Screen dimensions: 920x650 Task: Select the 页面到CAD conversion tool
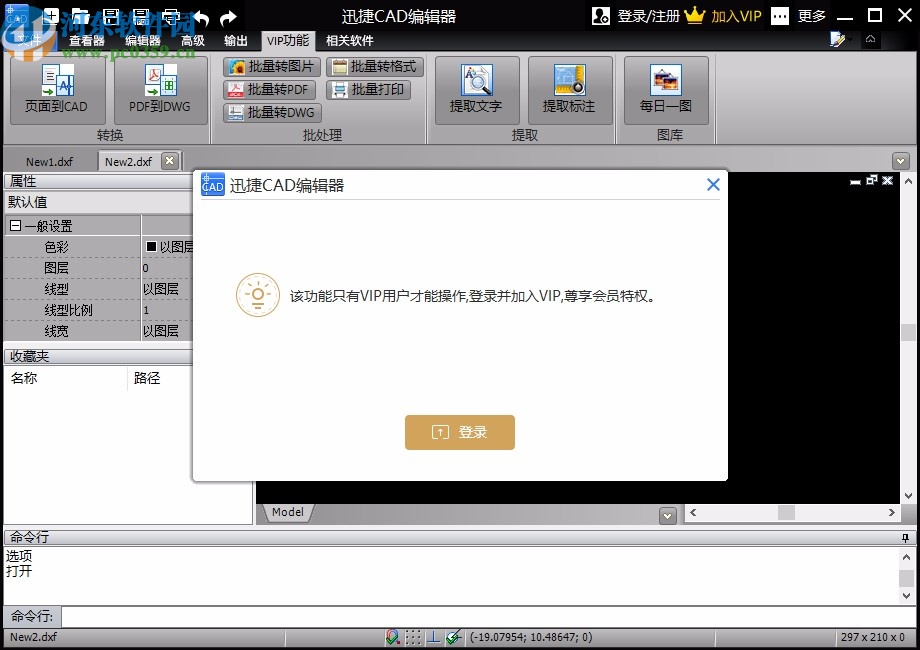[57, 95]
